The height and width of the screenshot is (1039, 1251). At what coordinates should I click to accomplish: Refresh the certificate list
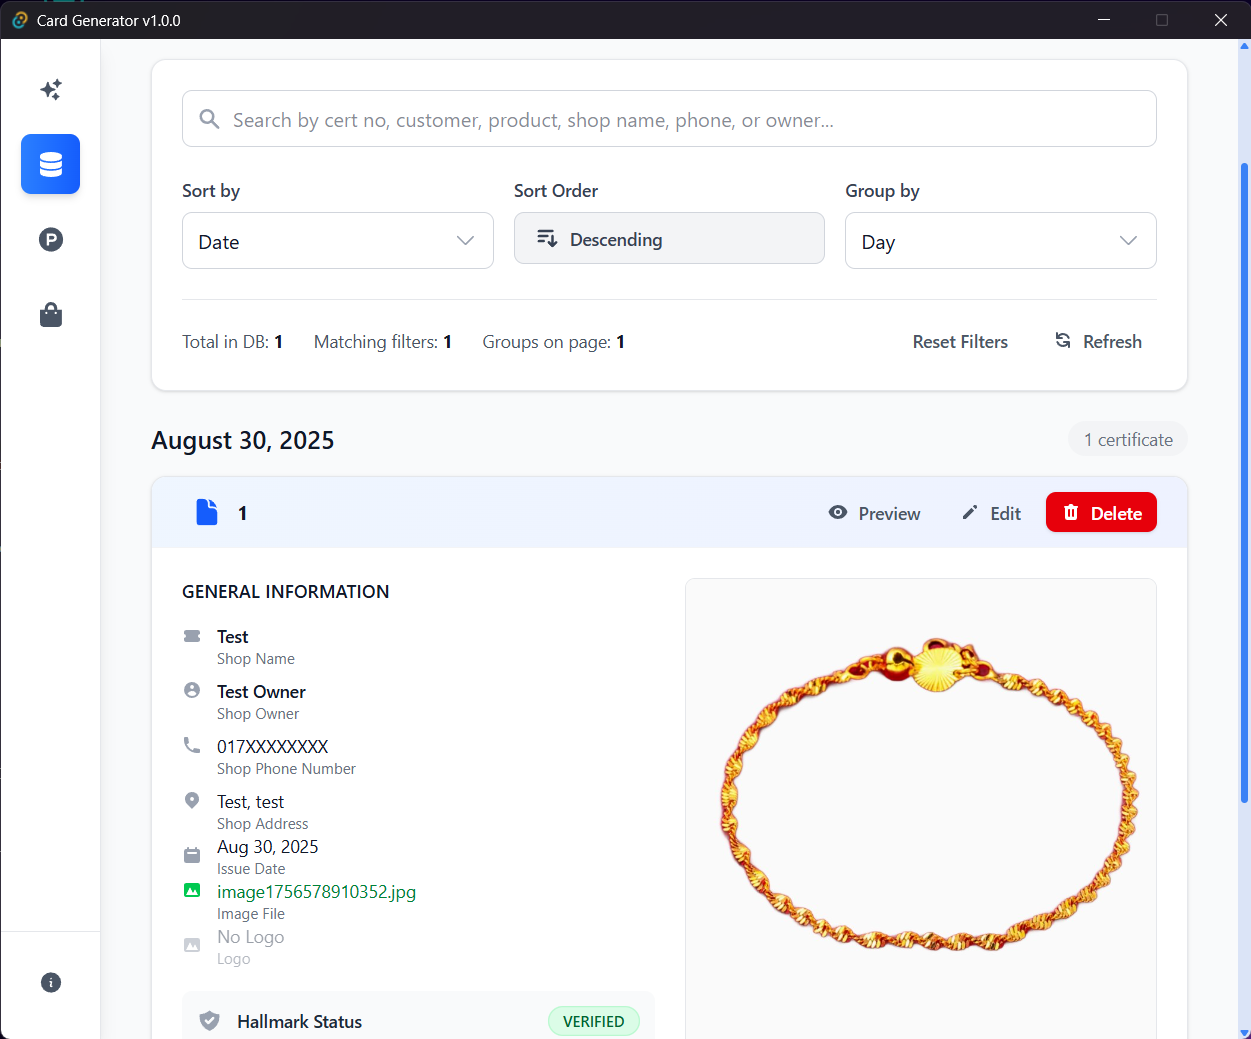1098,342
